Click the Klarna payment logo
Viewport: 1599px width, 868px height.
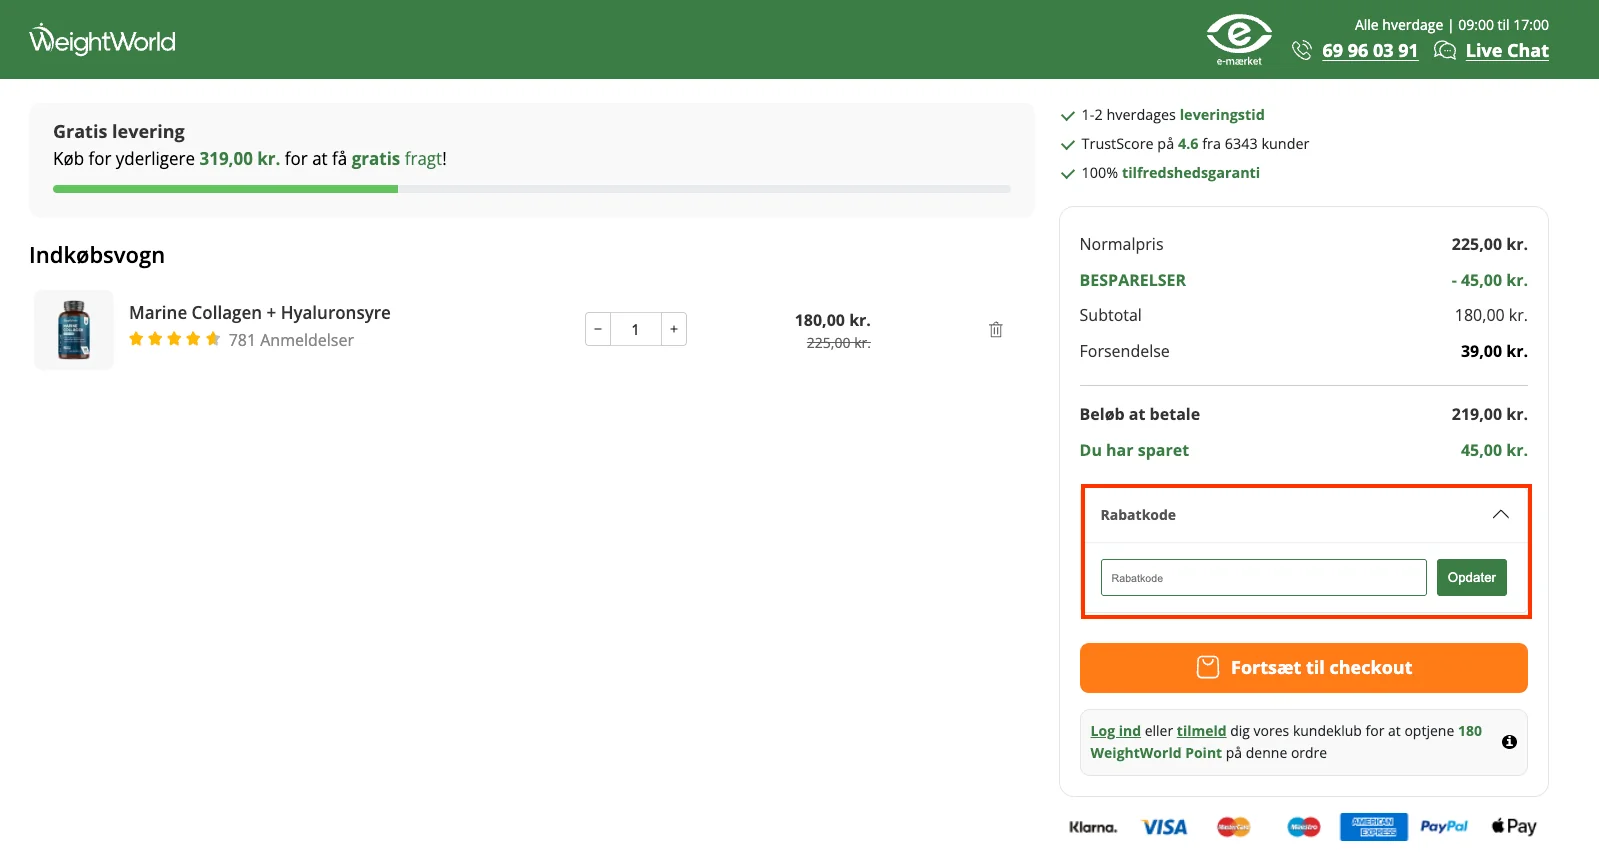coord(1092,827)
